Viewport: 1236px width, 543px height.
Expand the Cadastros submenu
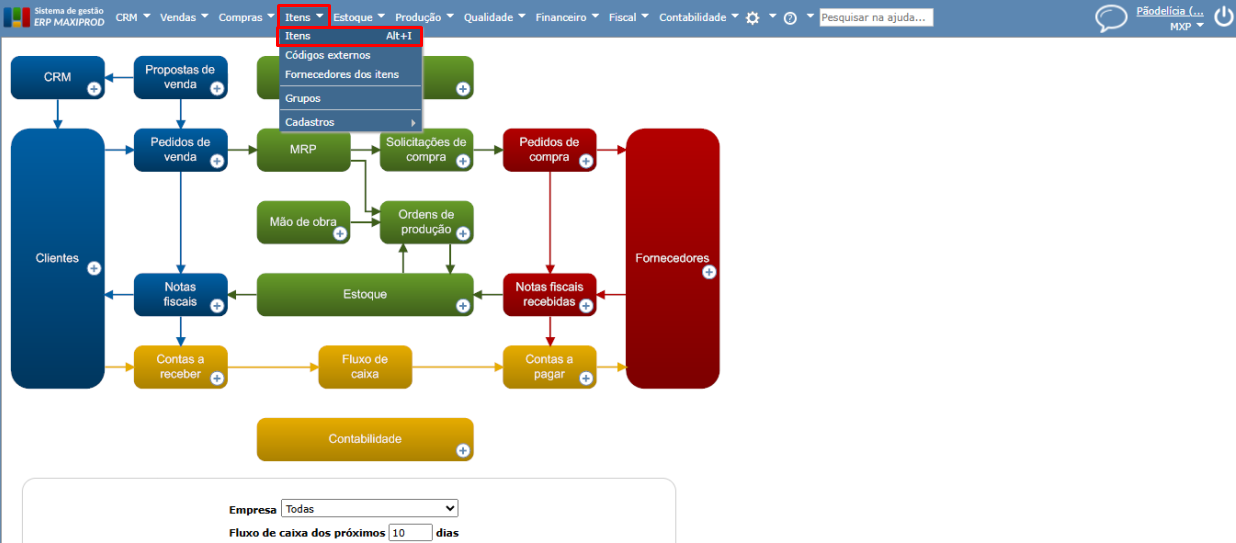pyautogui.click(x=350, y=122)
